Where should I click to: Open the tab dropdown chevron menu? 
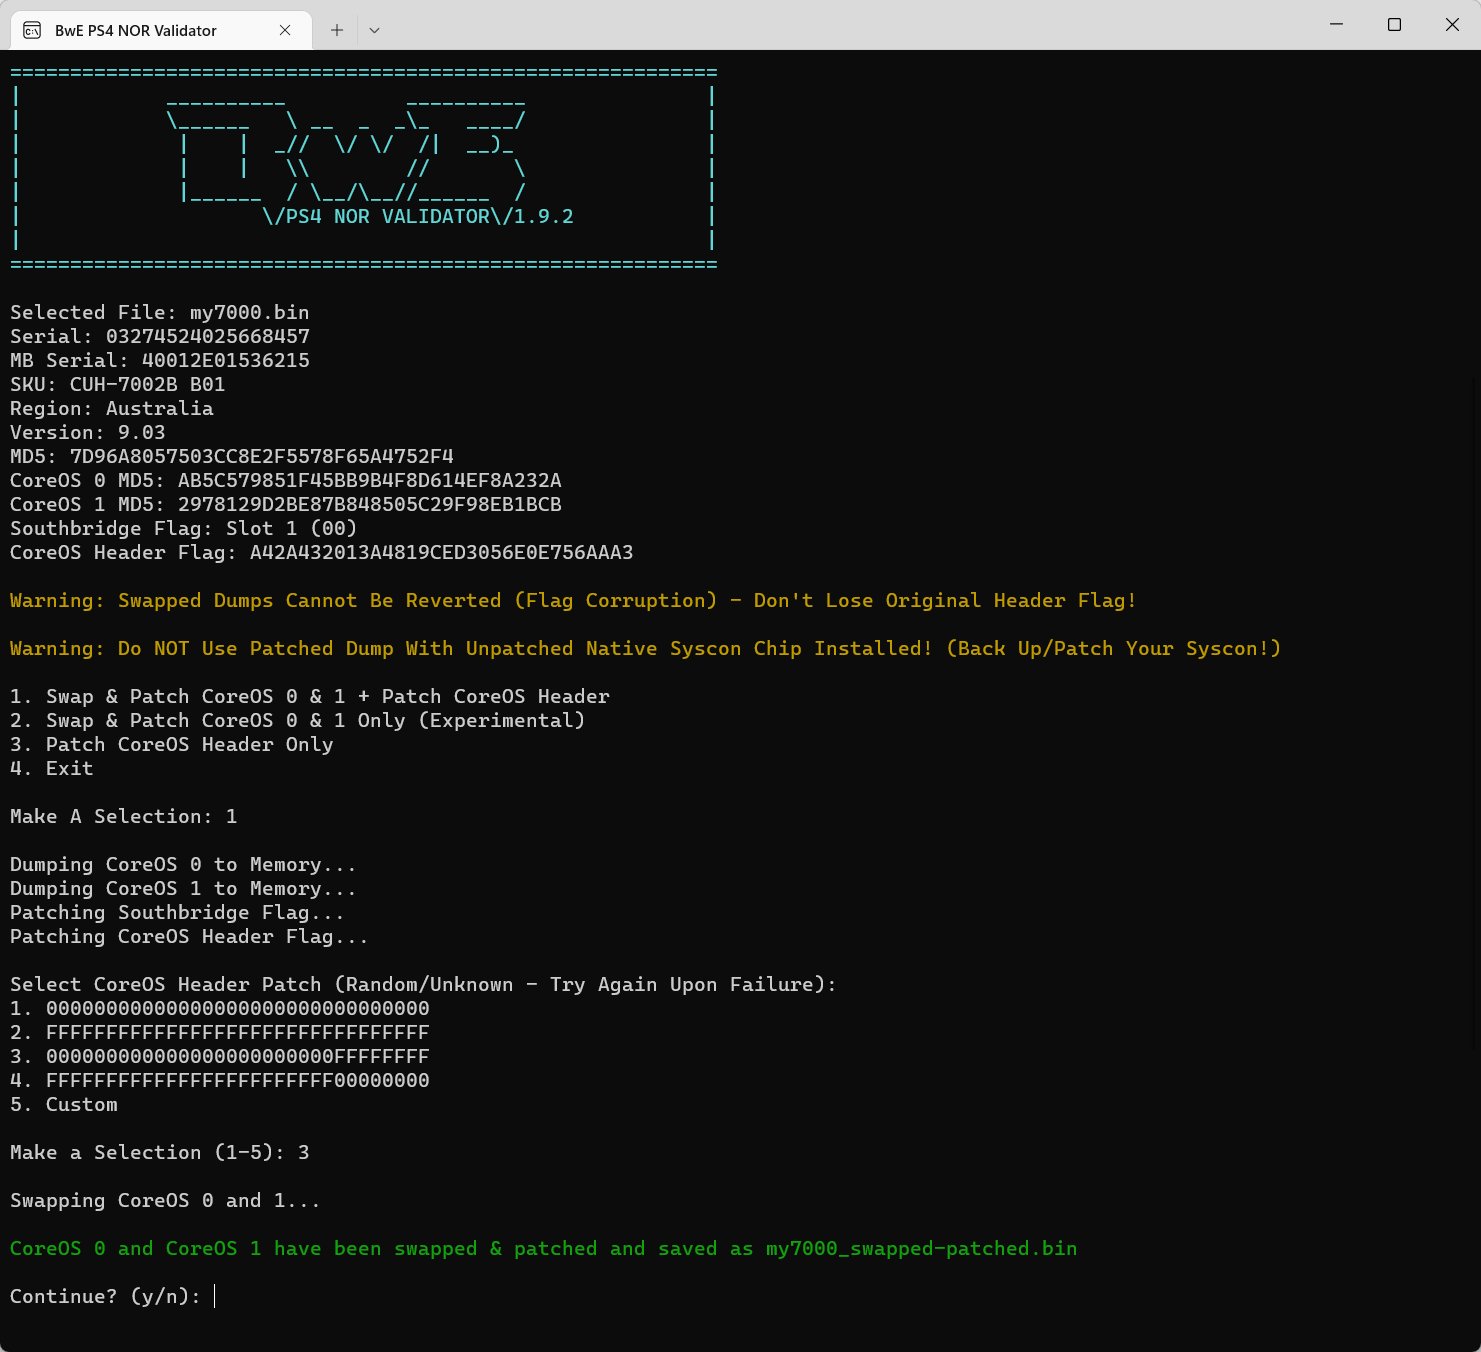tap(374, 30)
